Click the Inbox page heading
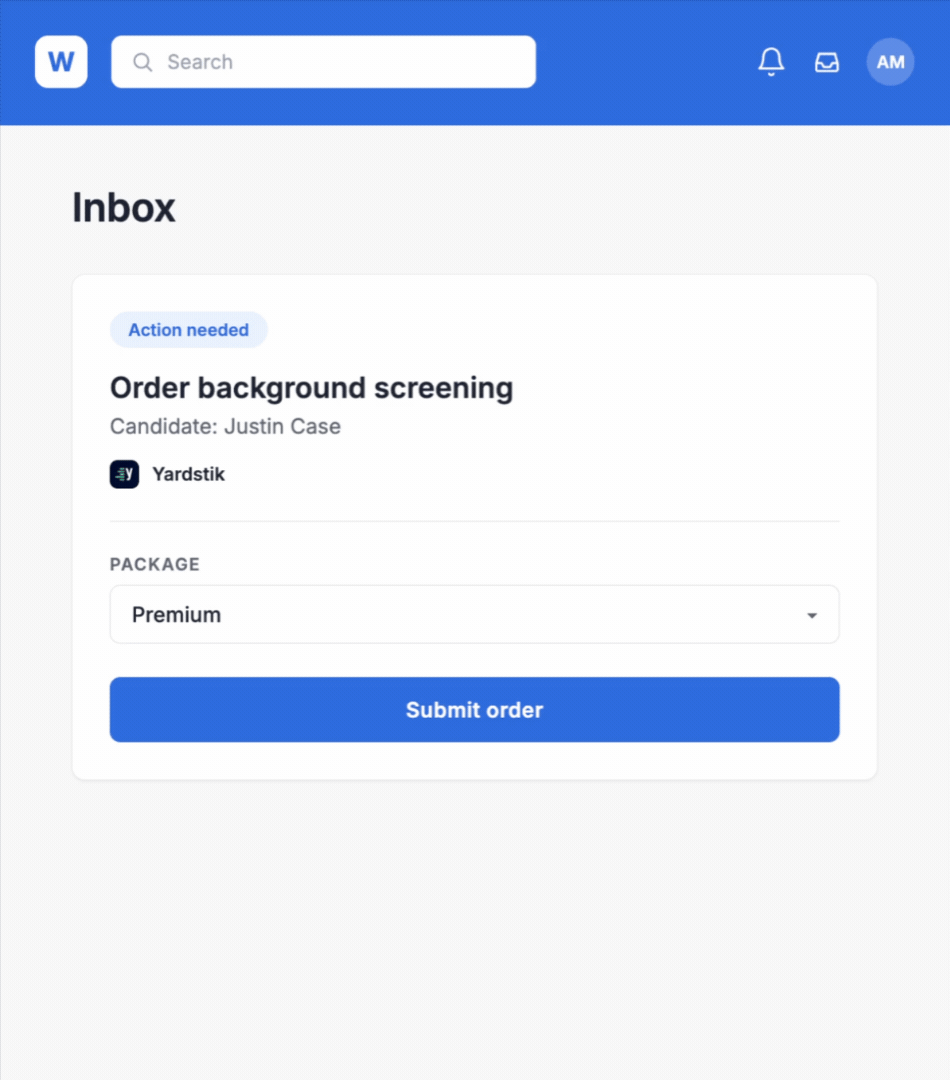This screenshot has width=950, height=1080. coord(124,207)
